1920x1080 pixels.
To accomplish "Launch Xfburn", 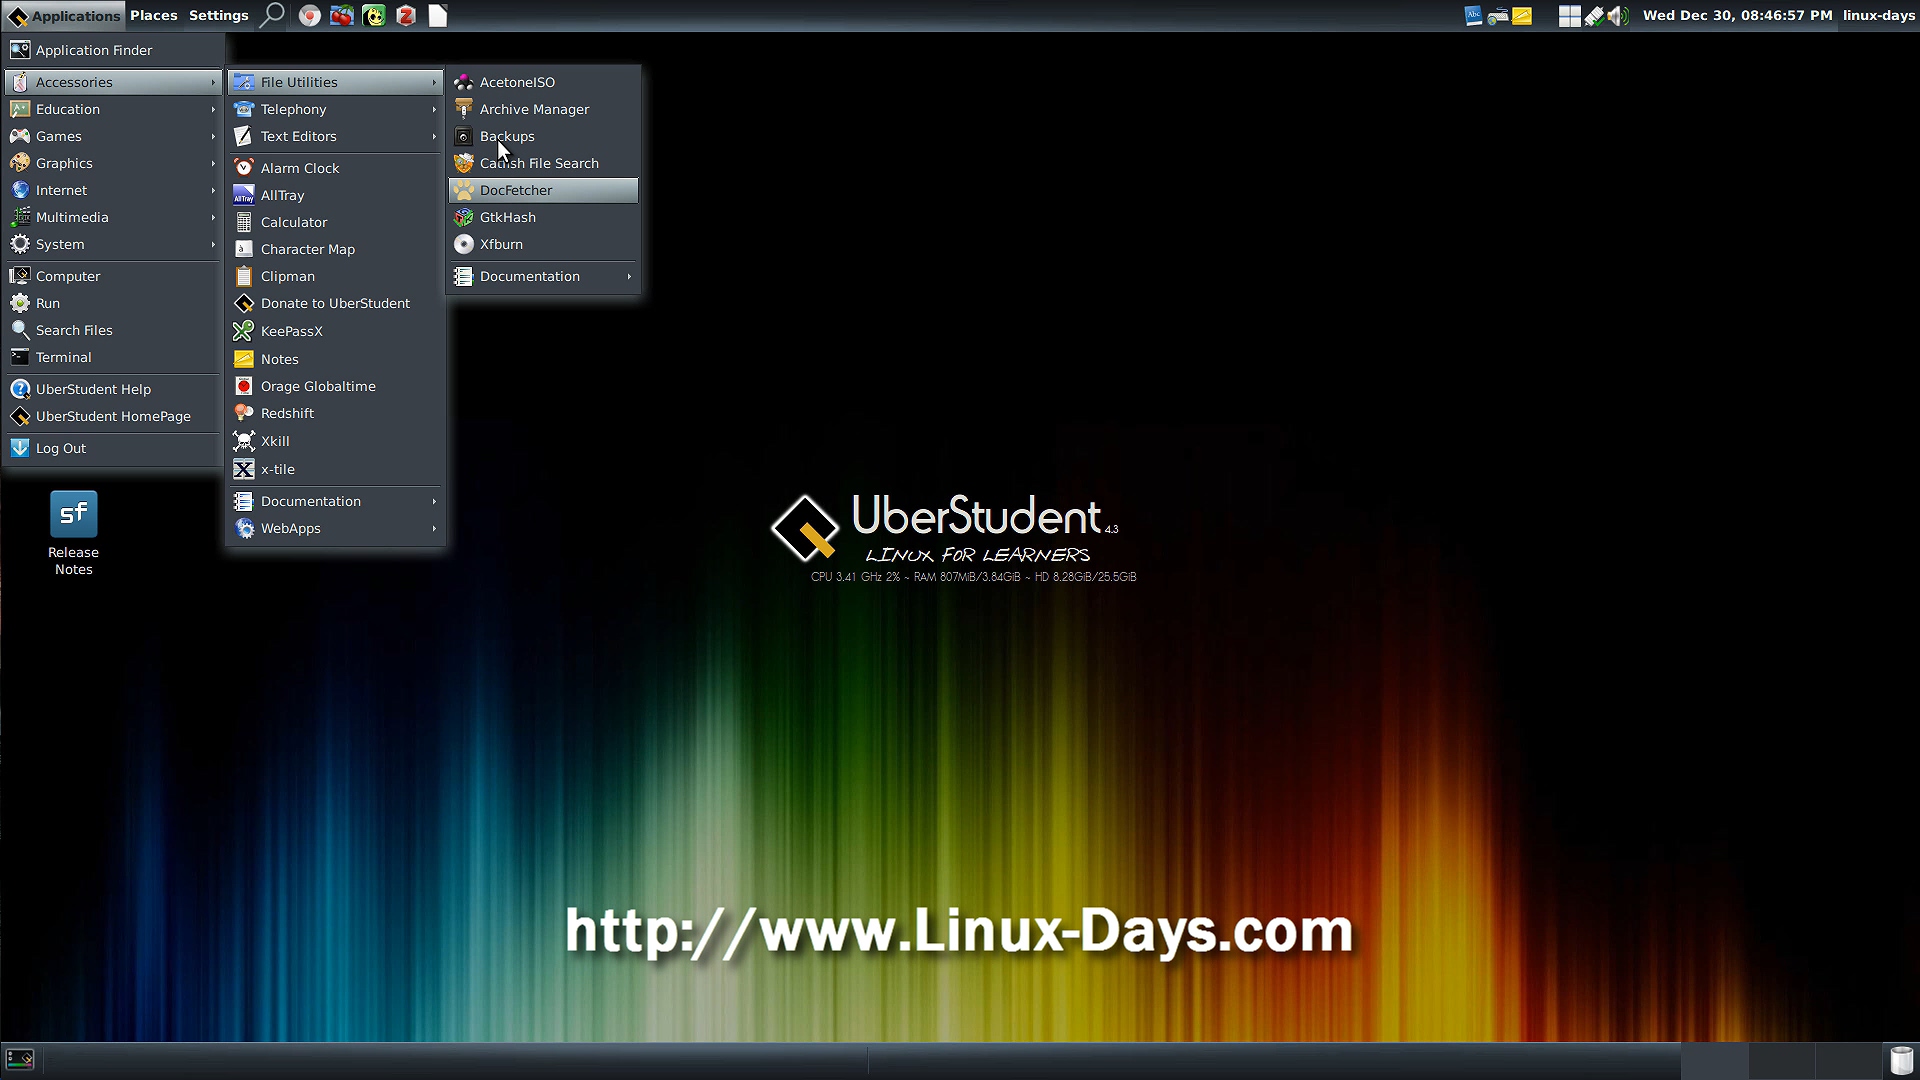I will tap(544, 244).
